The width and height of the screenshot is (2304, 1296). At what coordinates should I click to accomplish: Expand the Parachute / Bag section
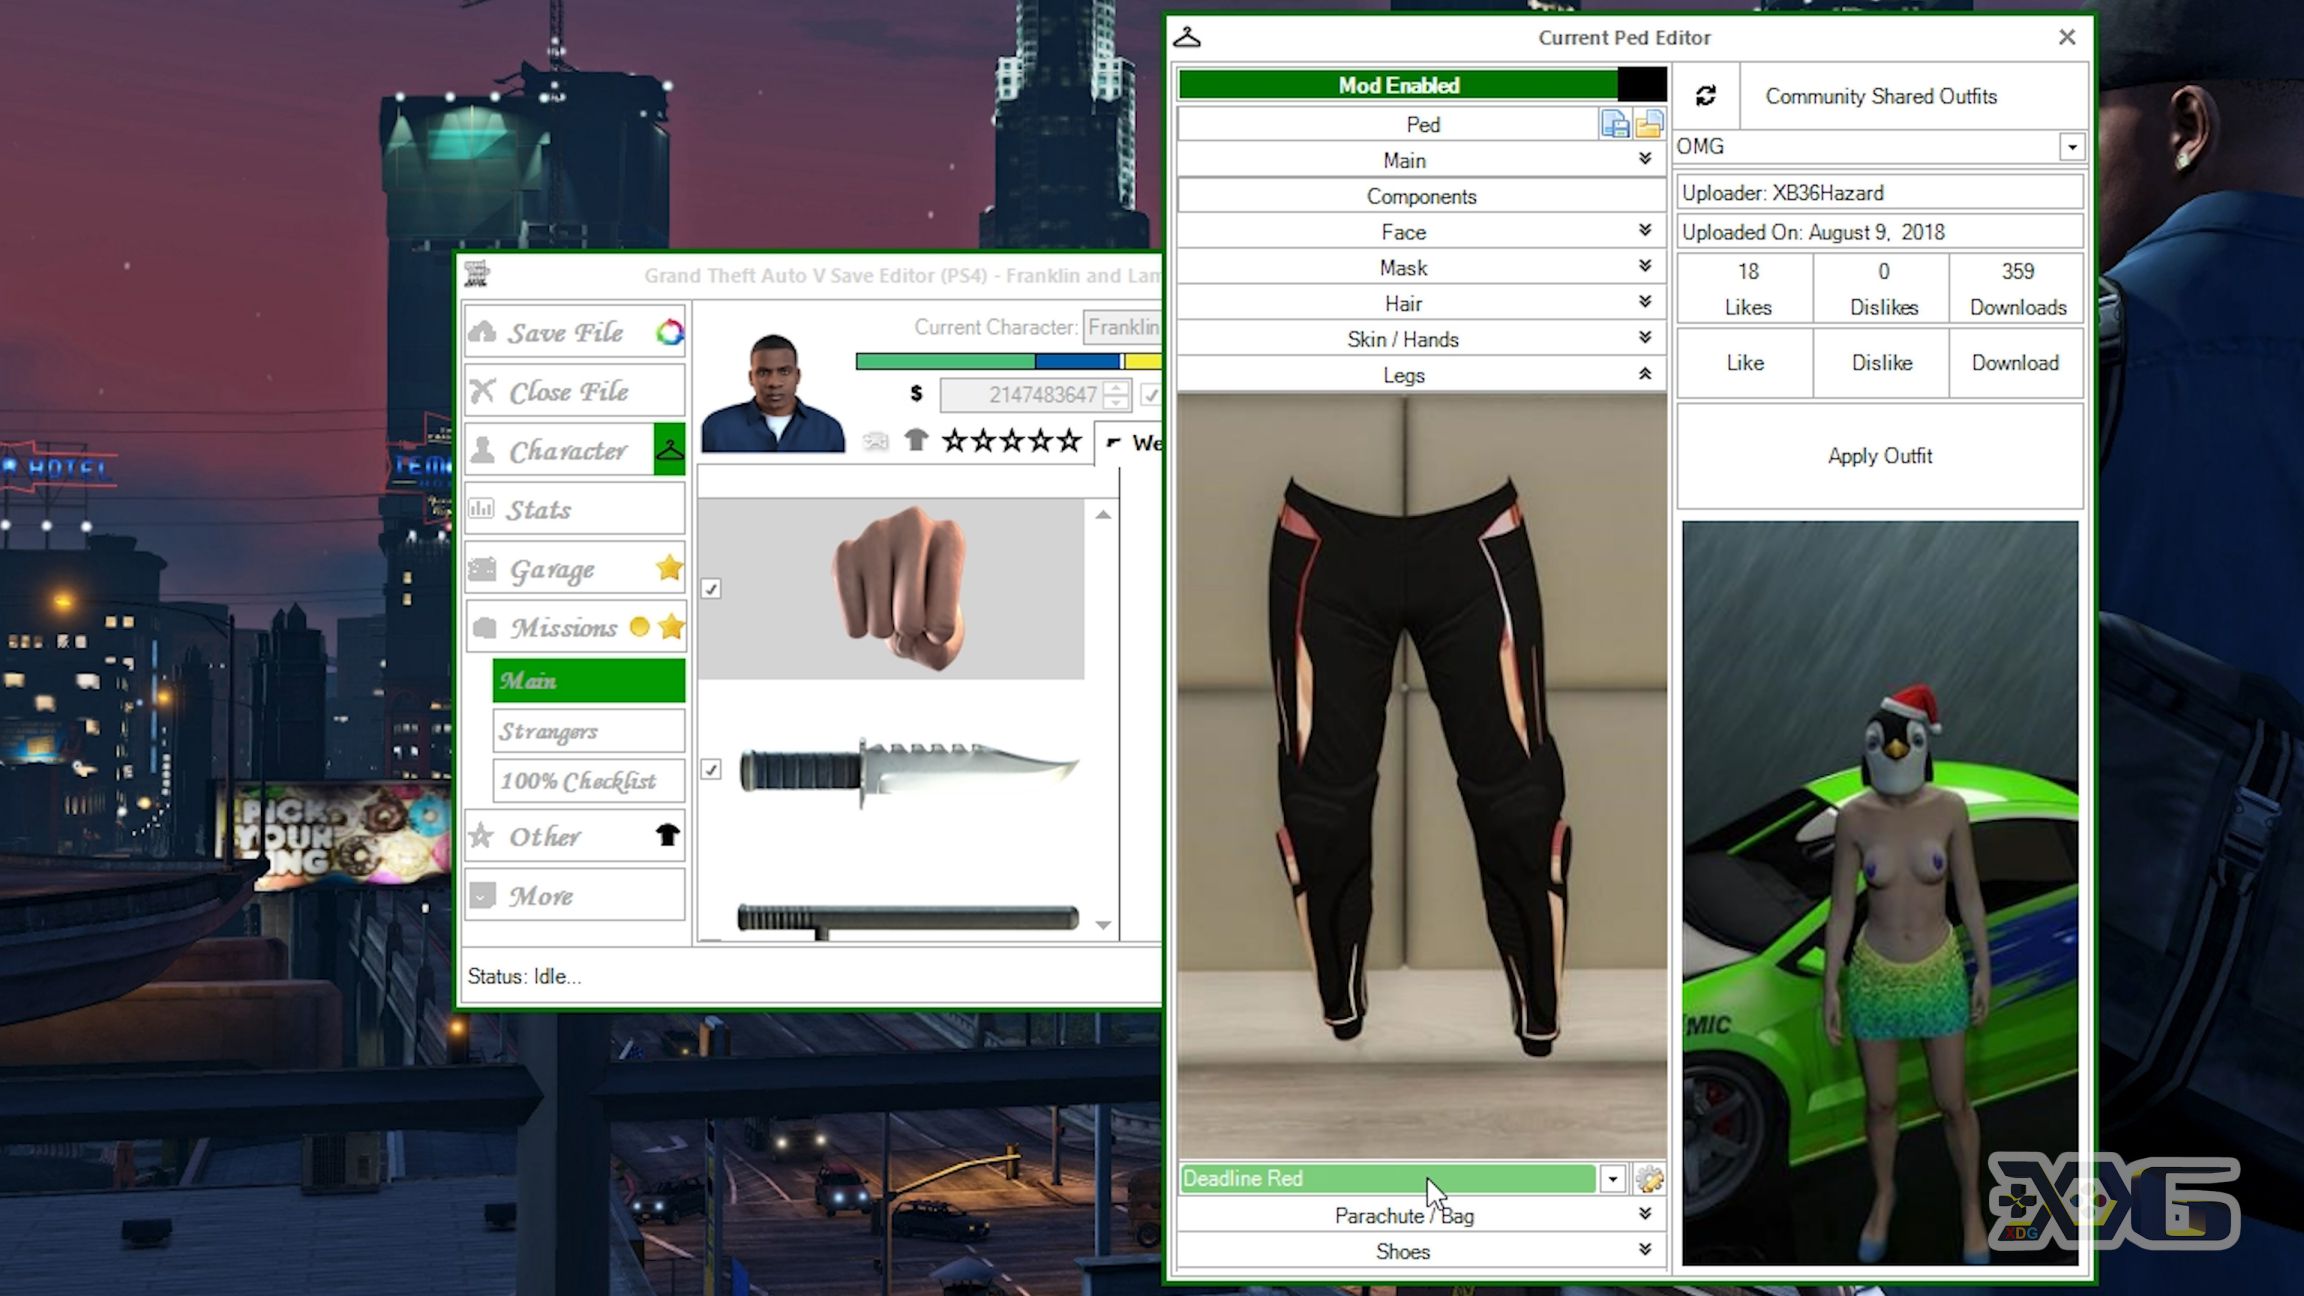click(1421, 1215)
